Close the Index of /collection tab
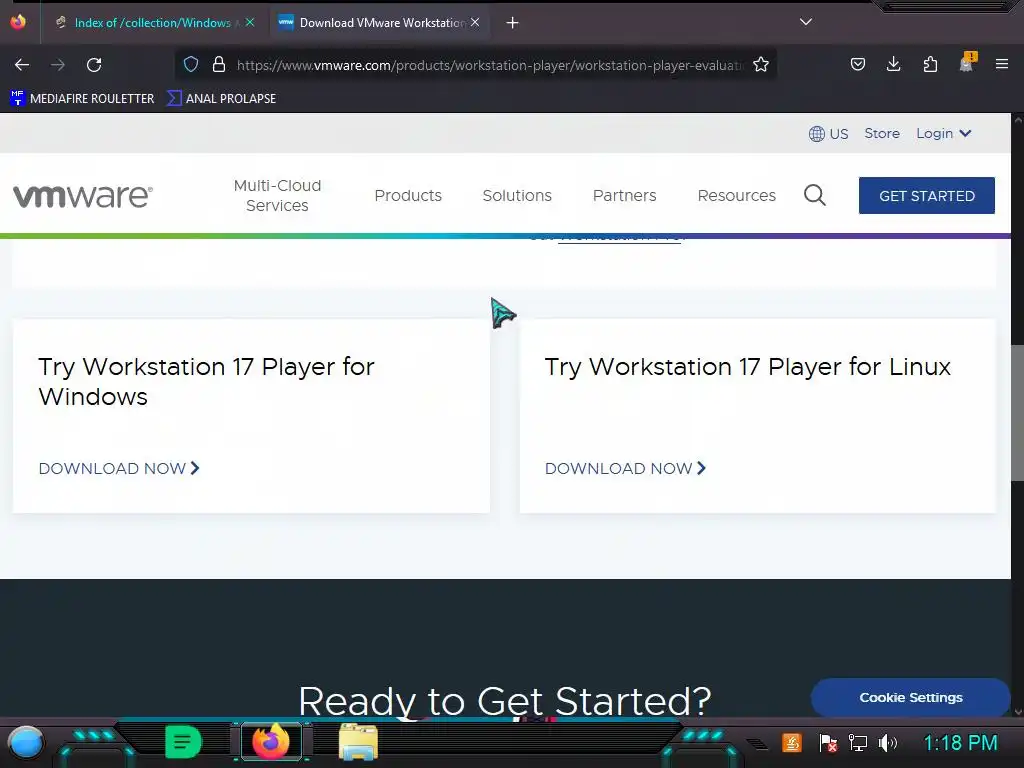1024x768 pixels. pos(249,22)
